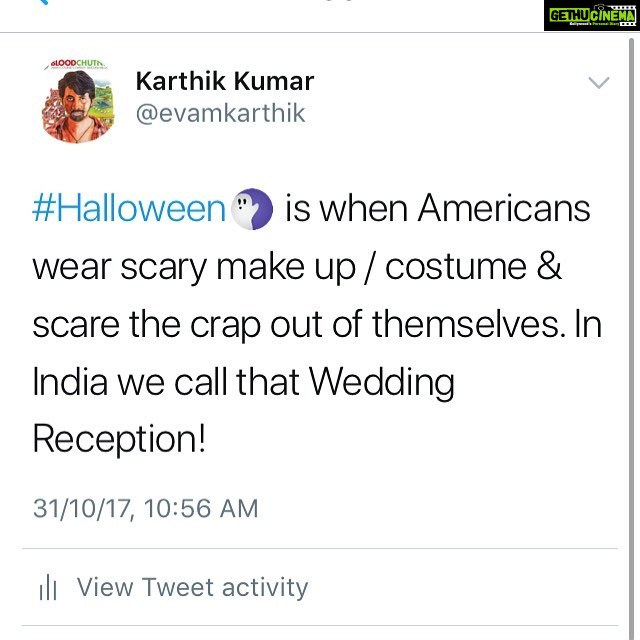Image resolution: width=640 pixels, height=640 pixels.
Task: Click the 31/10/17, 10:56 AM timestamp
Action: (x=146, y=509)
